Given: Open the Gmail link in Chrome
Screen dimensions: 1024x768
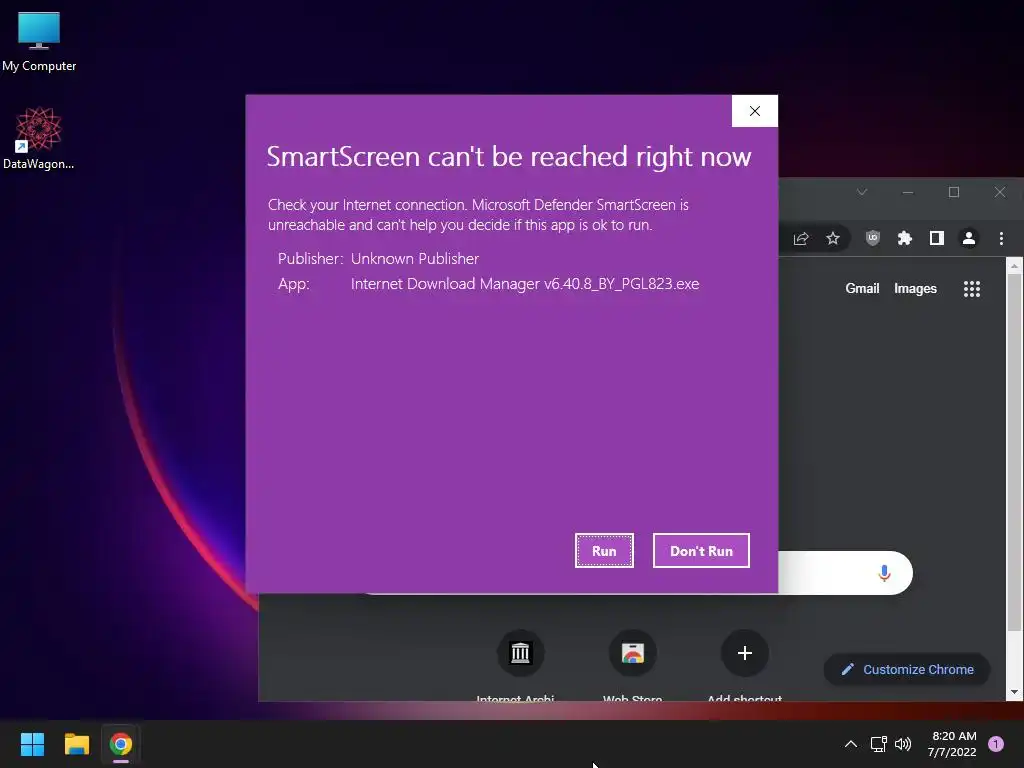Looking at the screenshot, I should [862, 289].
